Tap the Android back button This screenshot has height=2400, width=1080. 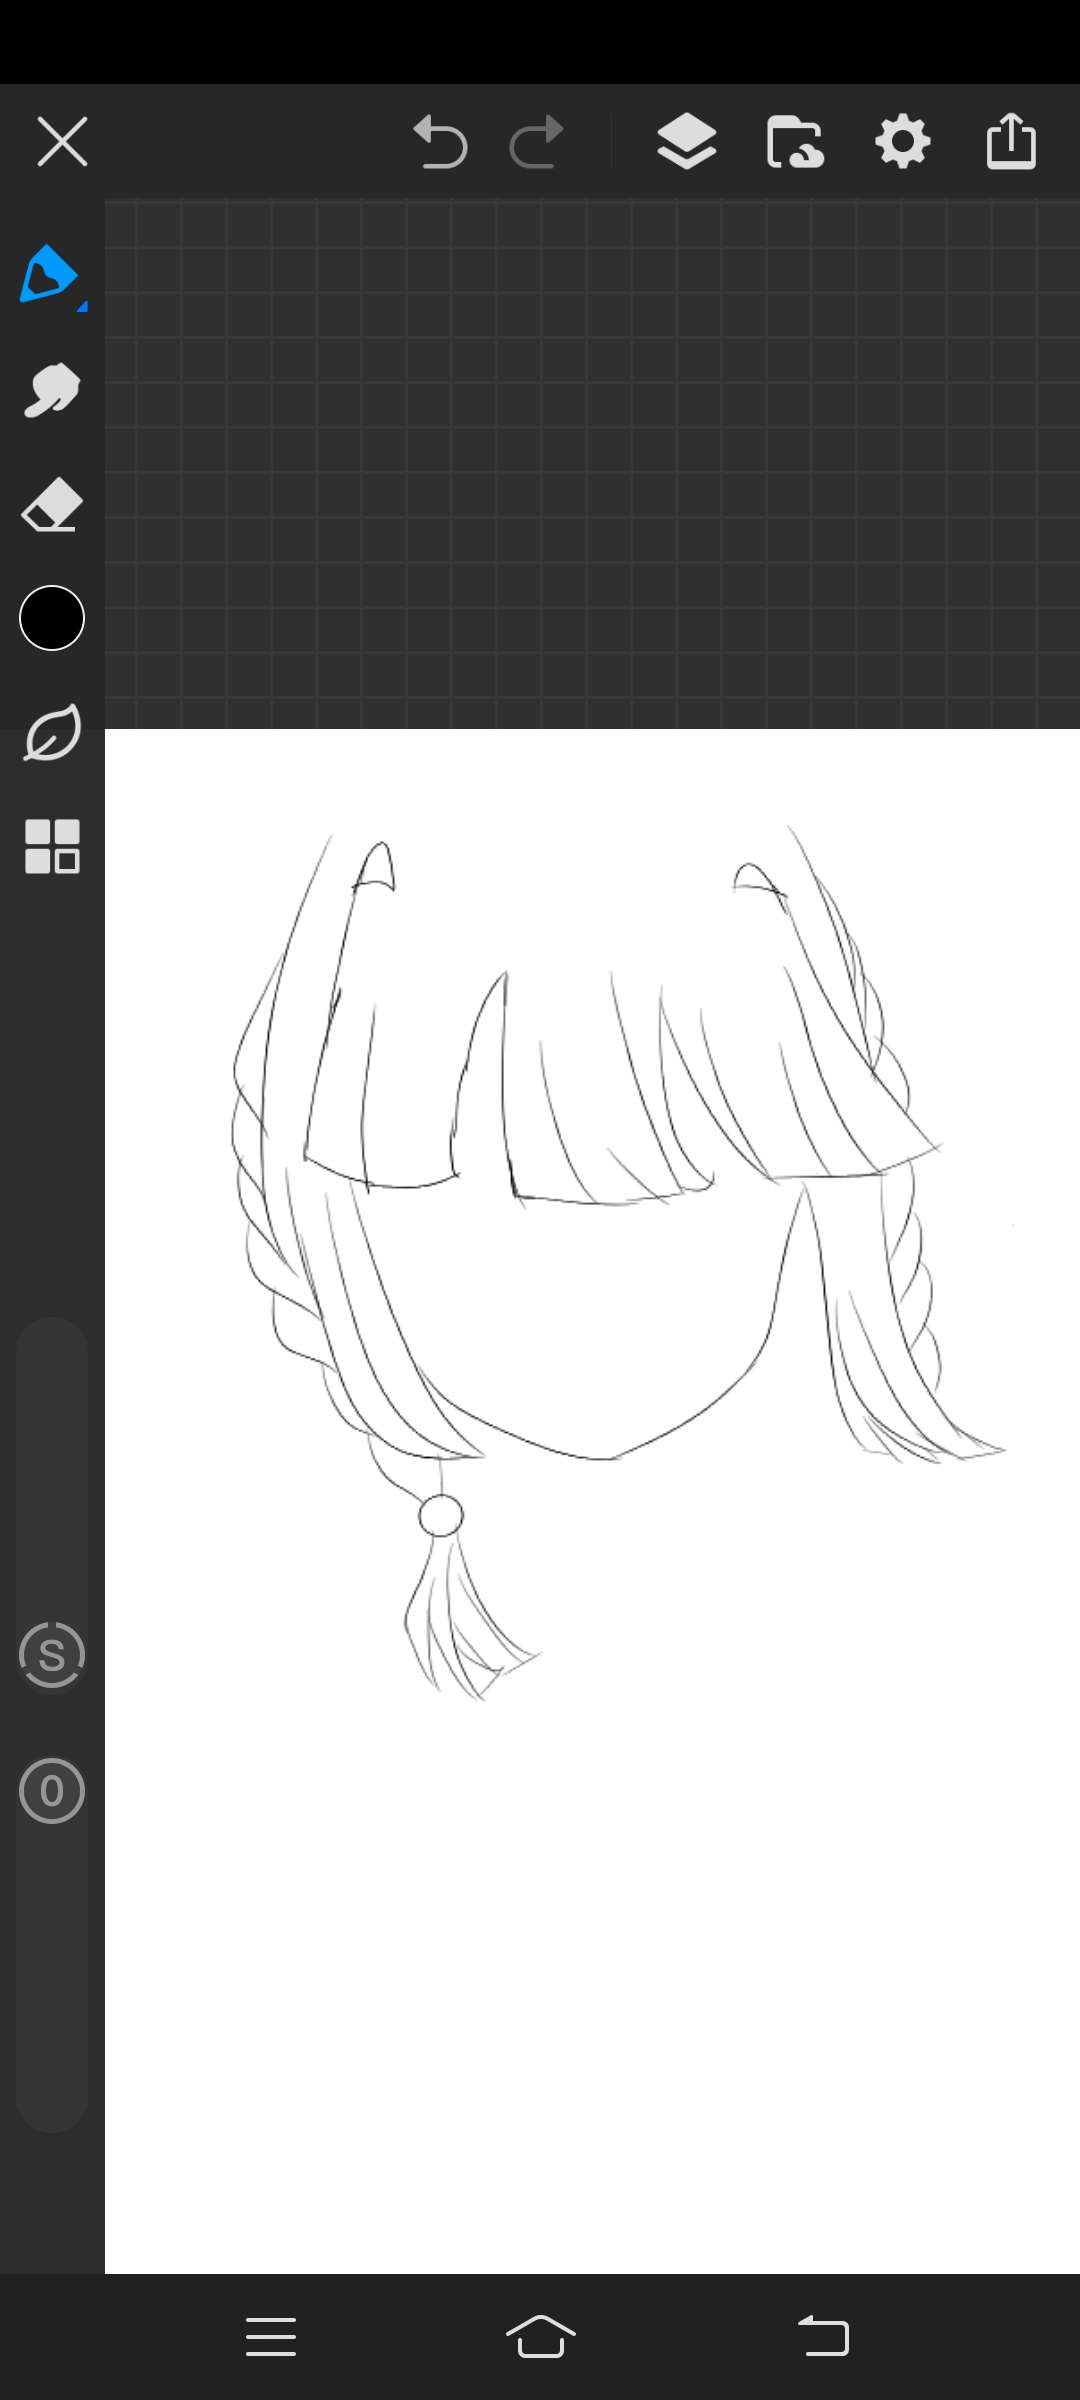[823, 2337]
